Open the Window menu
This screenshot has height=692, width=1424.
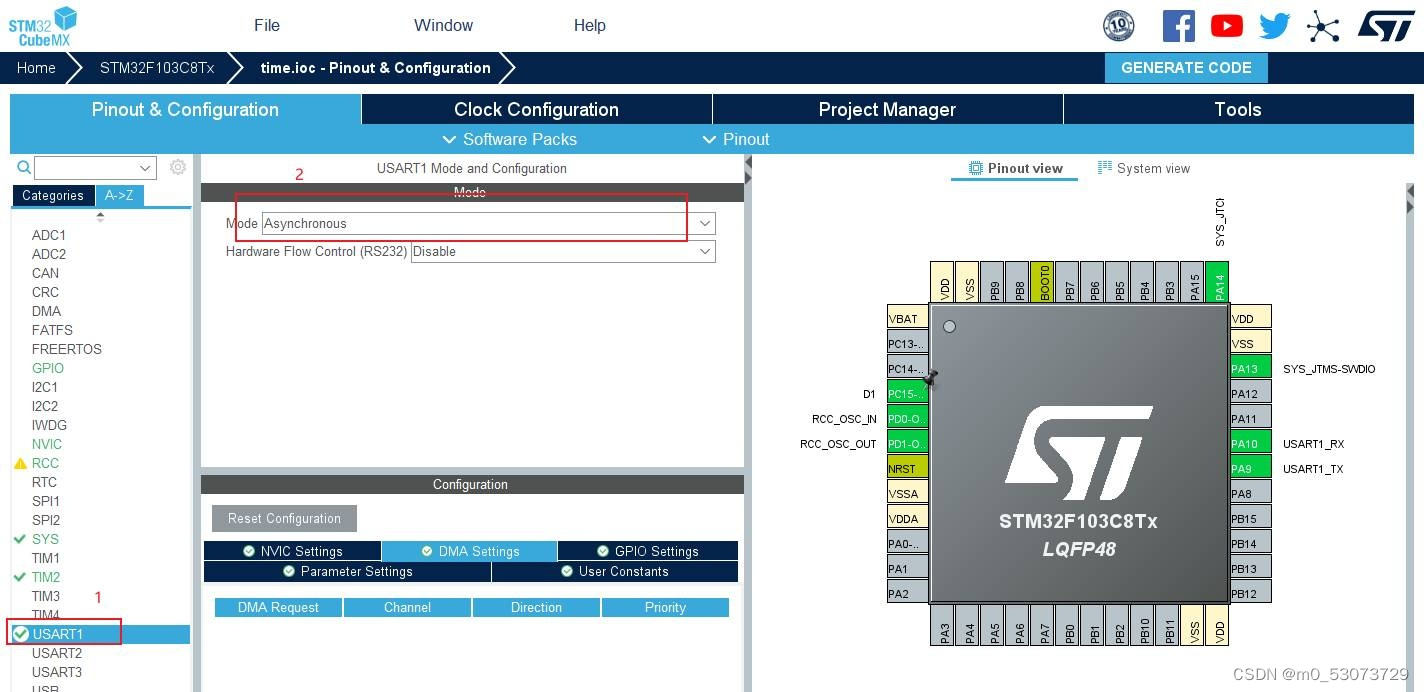pos(444,25)
